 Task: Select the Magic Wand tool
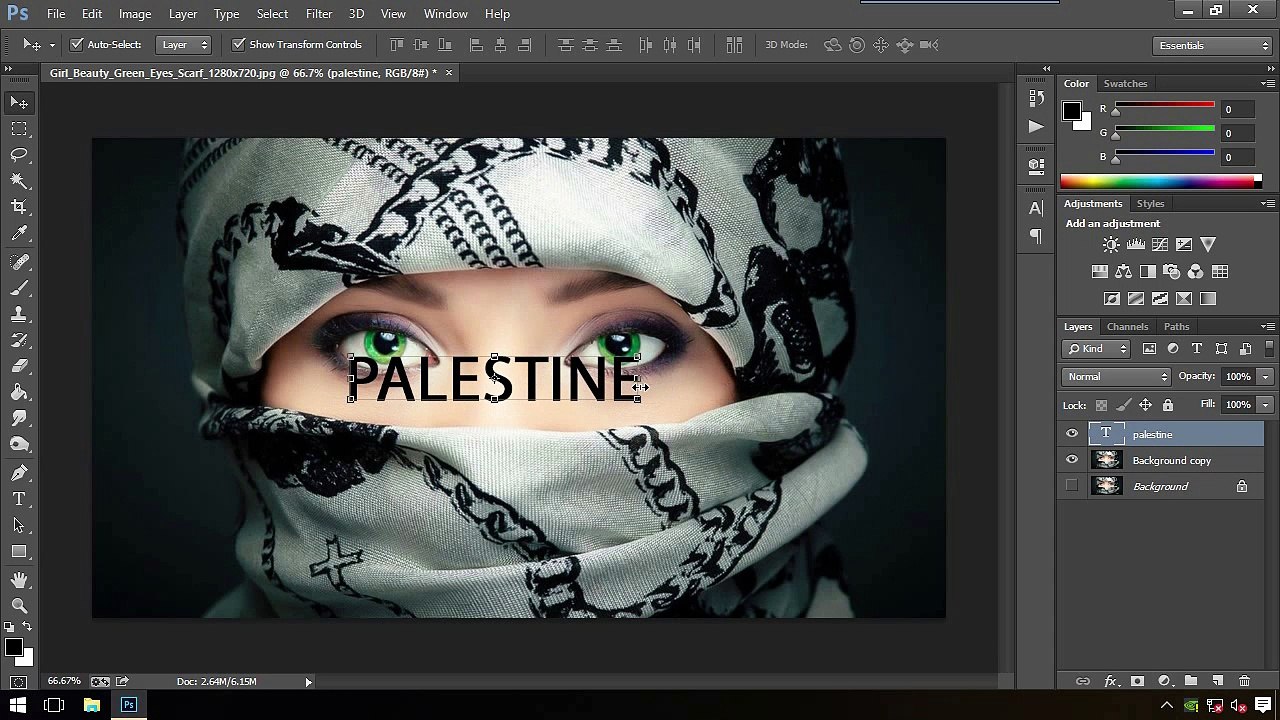click(x=19, y=181)
